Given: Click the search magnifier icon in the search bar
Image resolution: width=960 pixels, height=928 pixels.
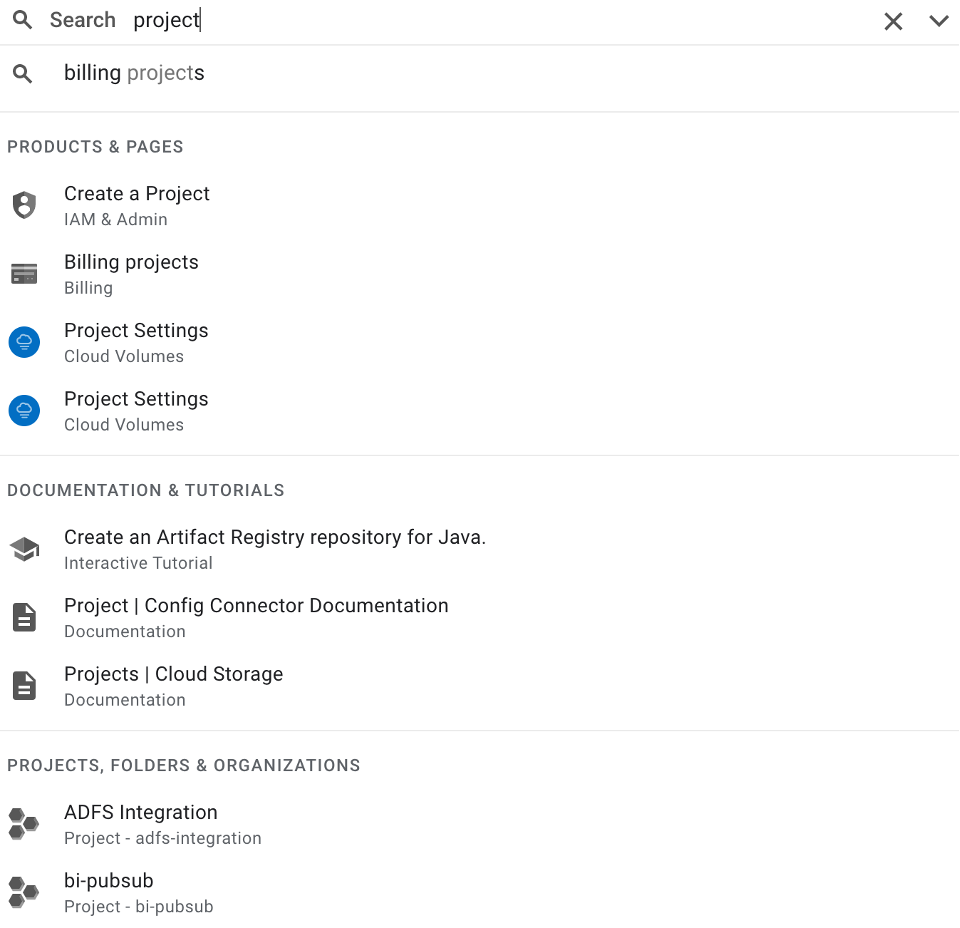Looking at the screenshot, I should pos(22,20).
